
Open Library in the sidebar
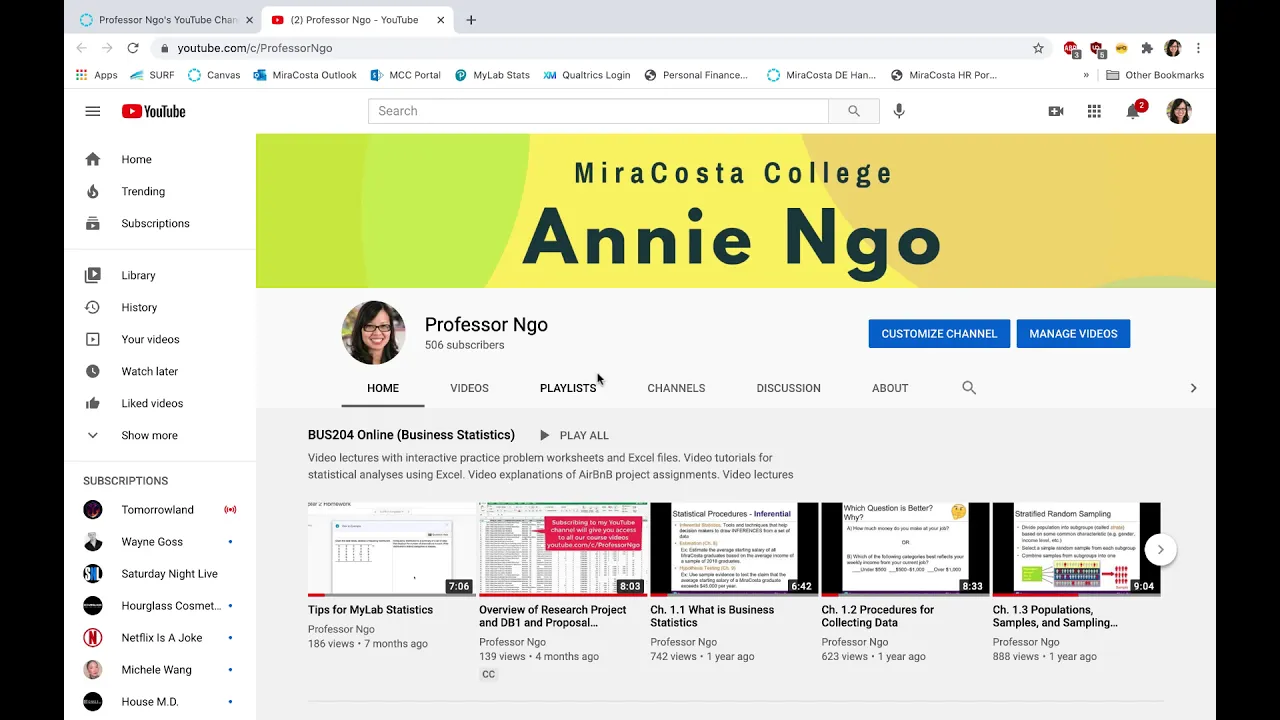click(160, 275)
